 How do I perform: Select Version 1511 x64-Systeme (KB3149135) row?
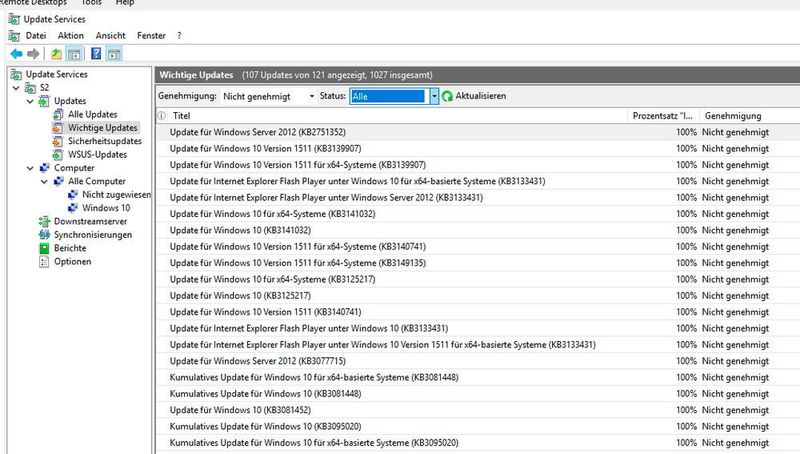tap(478, 263)
